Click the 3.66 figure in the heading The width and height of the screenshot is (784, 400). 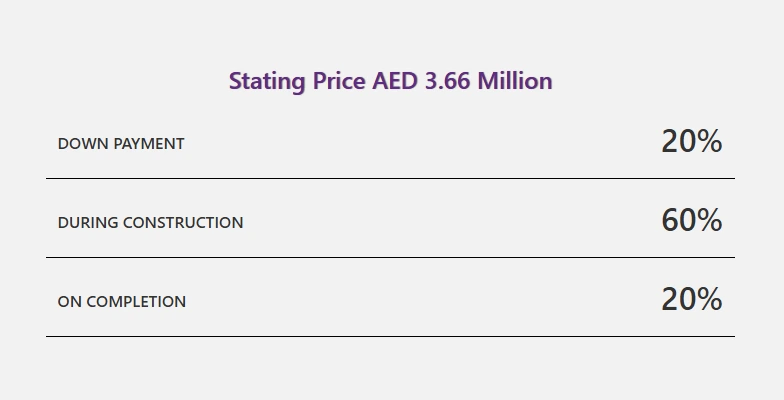pos(448,81)
